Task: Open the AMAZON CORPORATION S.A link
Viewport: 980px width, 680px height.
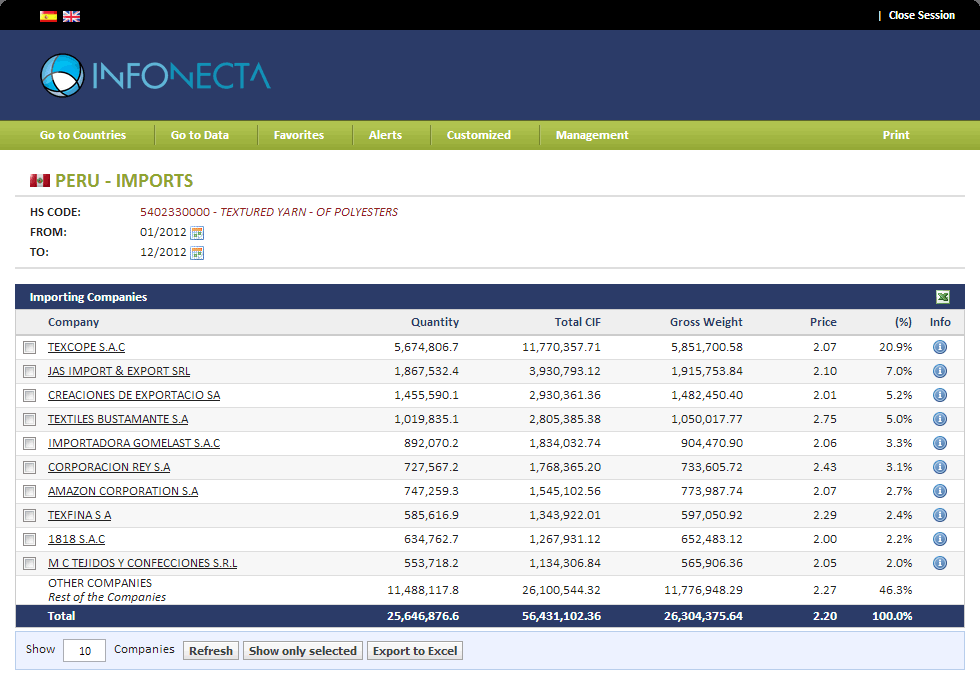Action: click(123, 491)
